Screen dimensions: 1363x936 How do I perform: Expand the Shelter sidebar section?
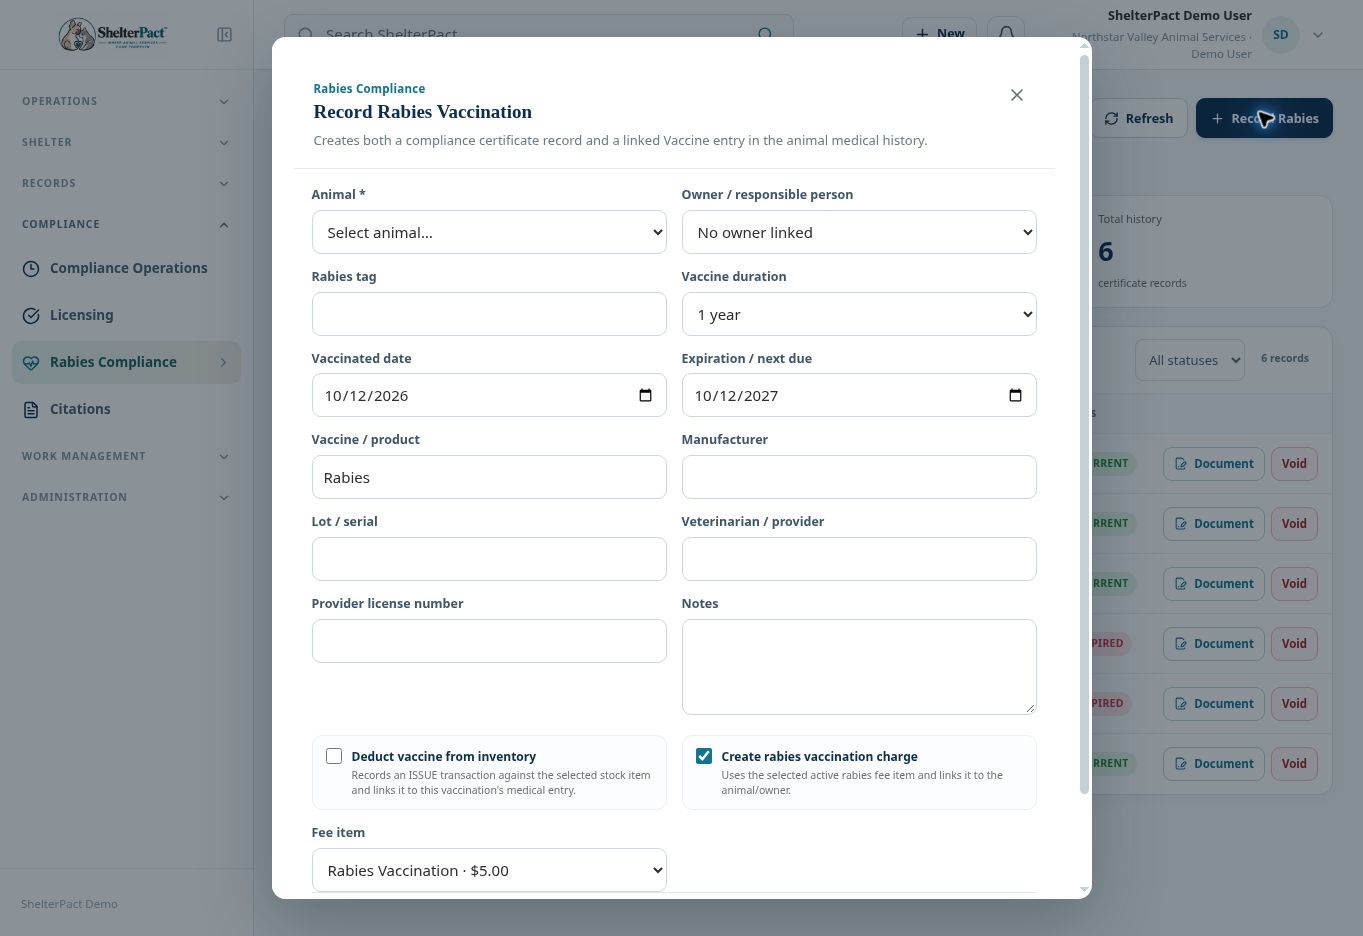(x=126, y=142)
